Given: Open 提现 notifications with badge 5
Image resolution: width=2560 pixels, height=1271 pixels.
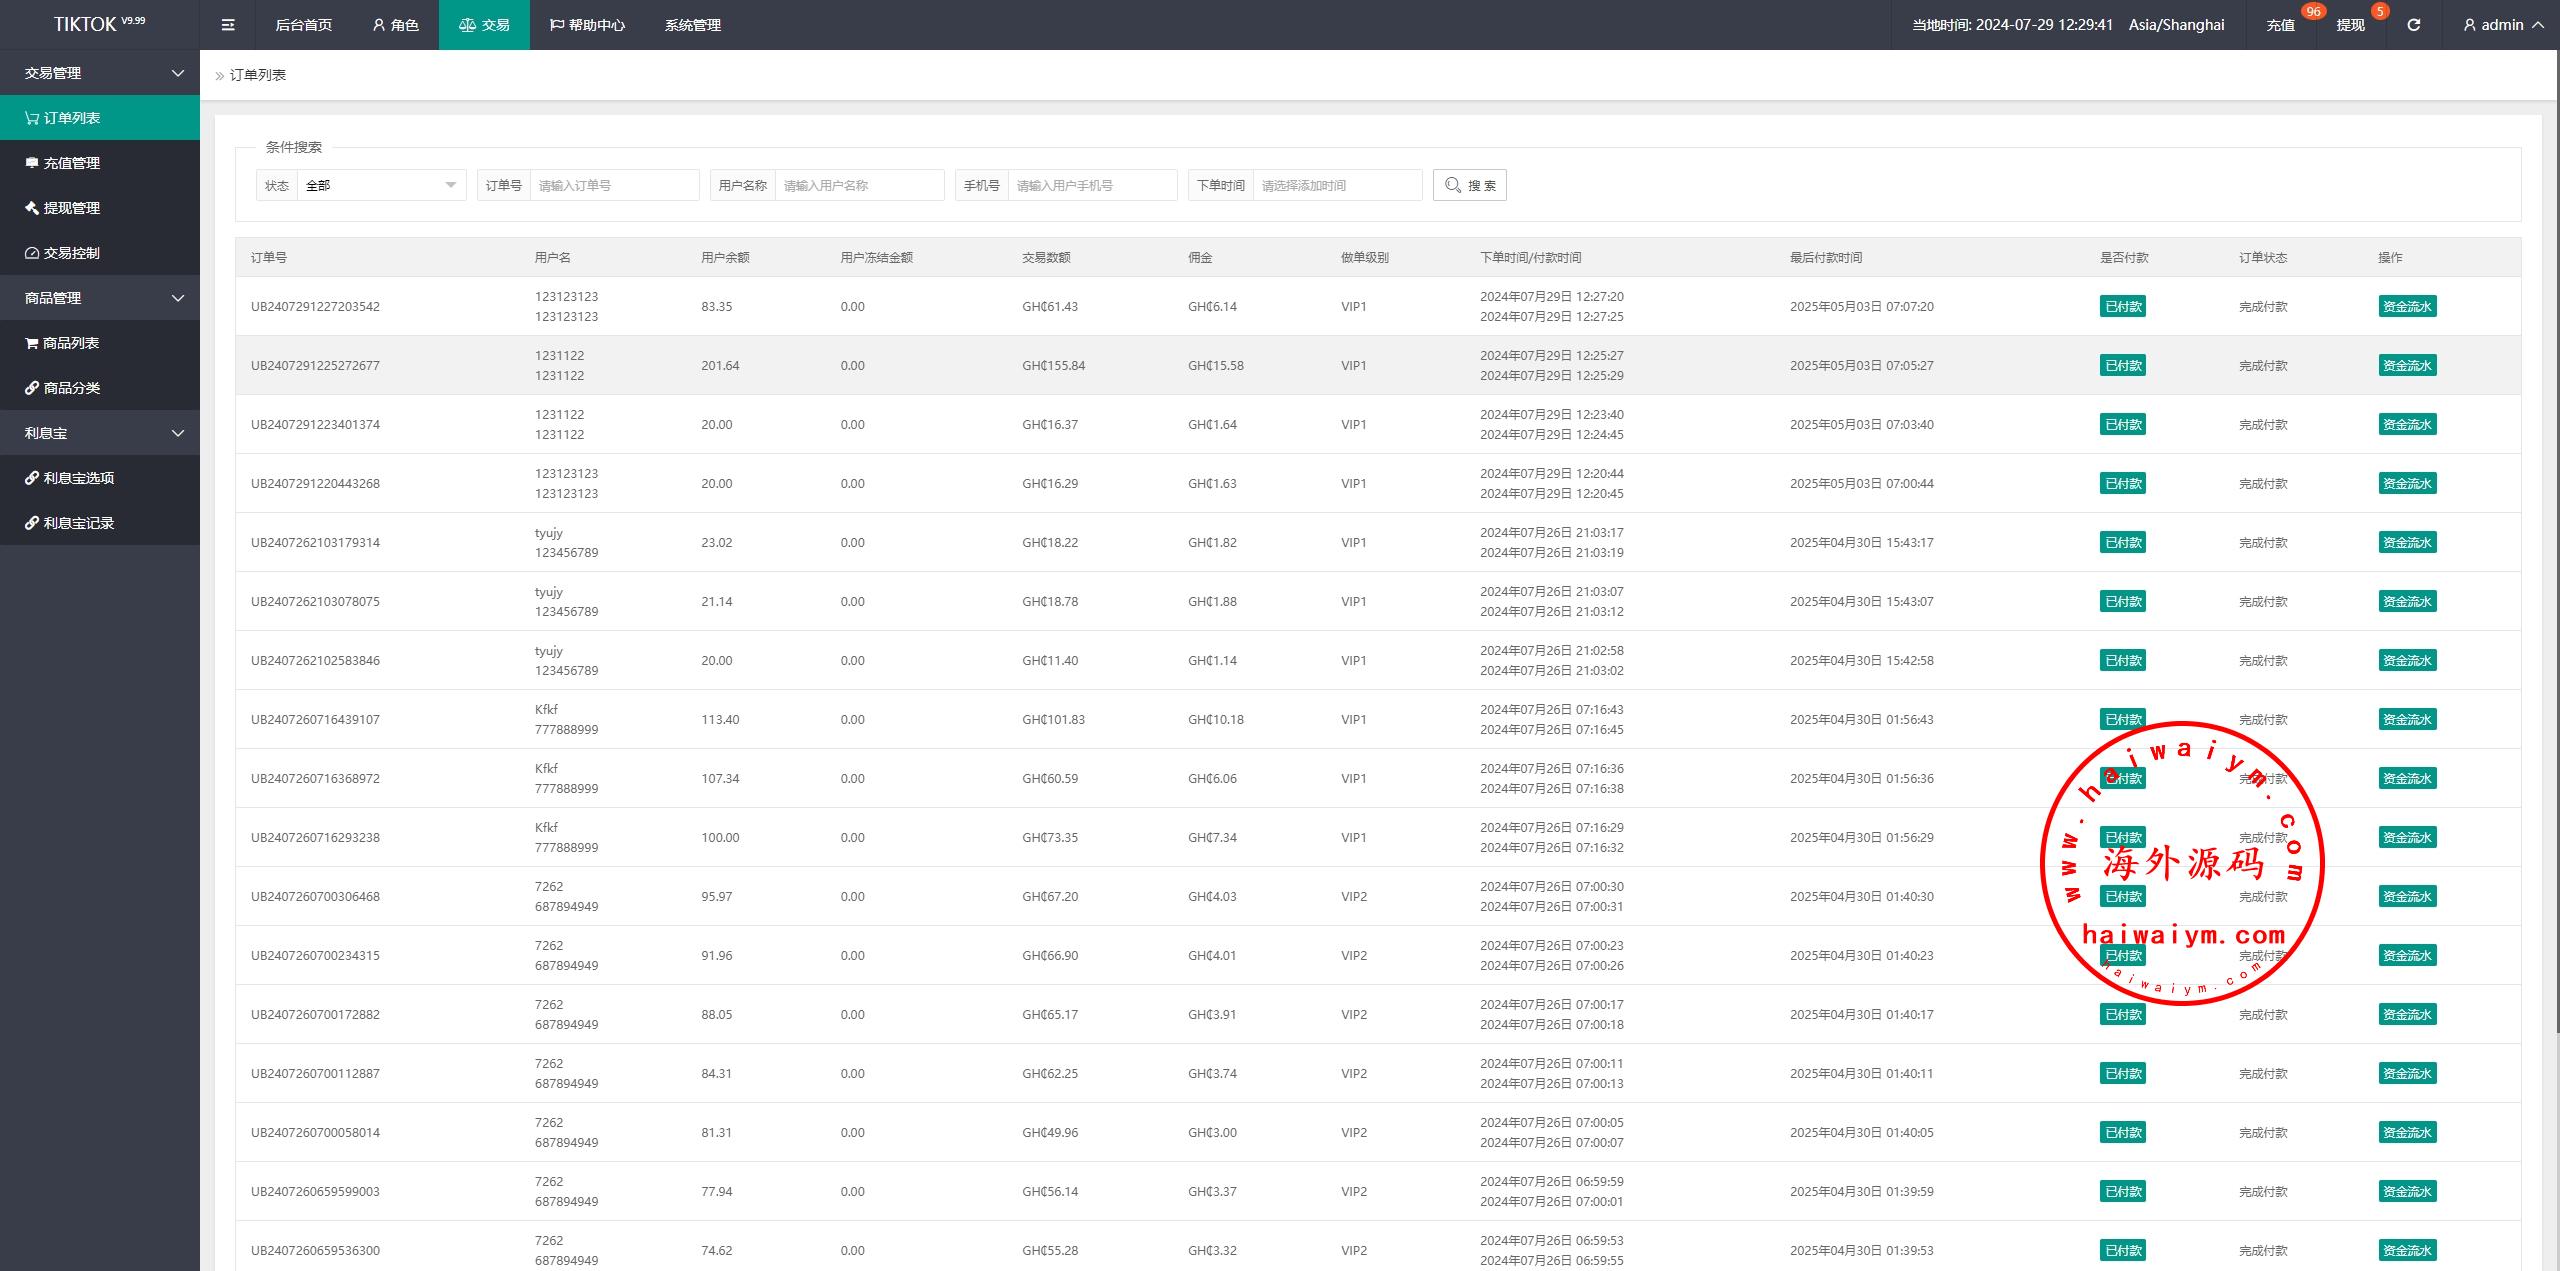Looking at the screenshot, I should pyautogui.click(x=2350, y=25).
